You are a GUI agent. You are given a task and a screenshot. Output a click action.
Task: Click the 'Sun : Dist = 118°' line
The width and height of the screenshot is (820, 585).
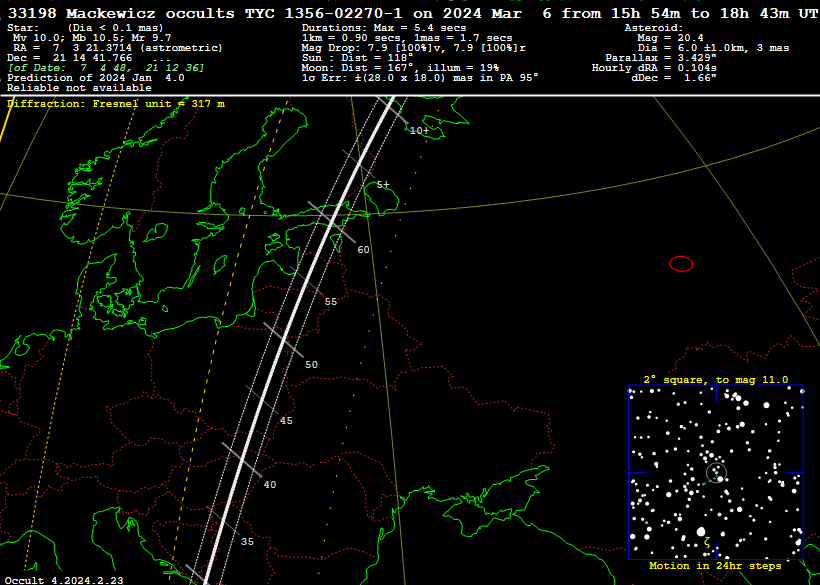[x=357, y=58]
